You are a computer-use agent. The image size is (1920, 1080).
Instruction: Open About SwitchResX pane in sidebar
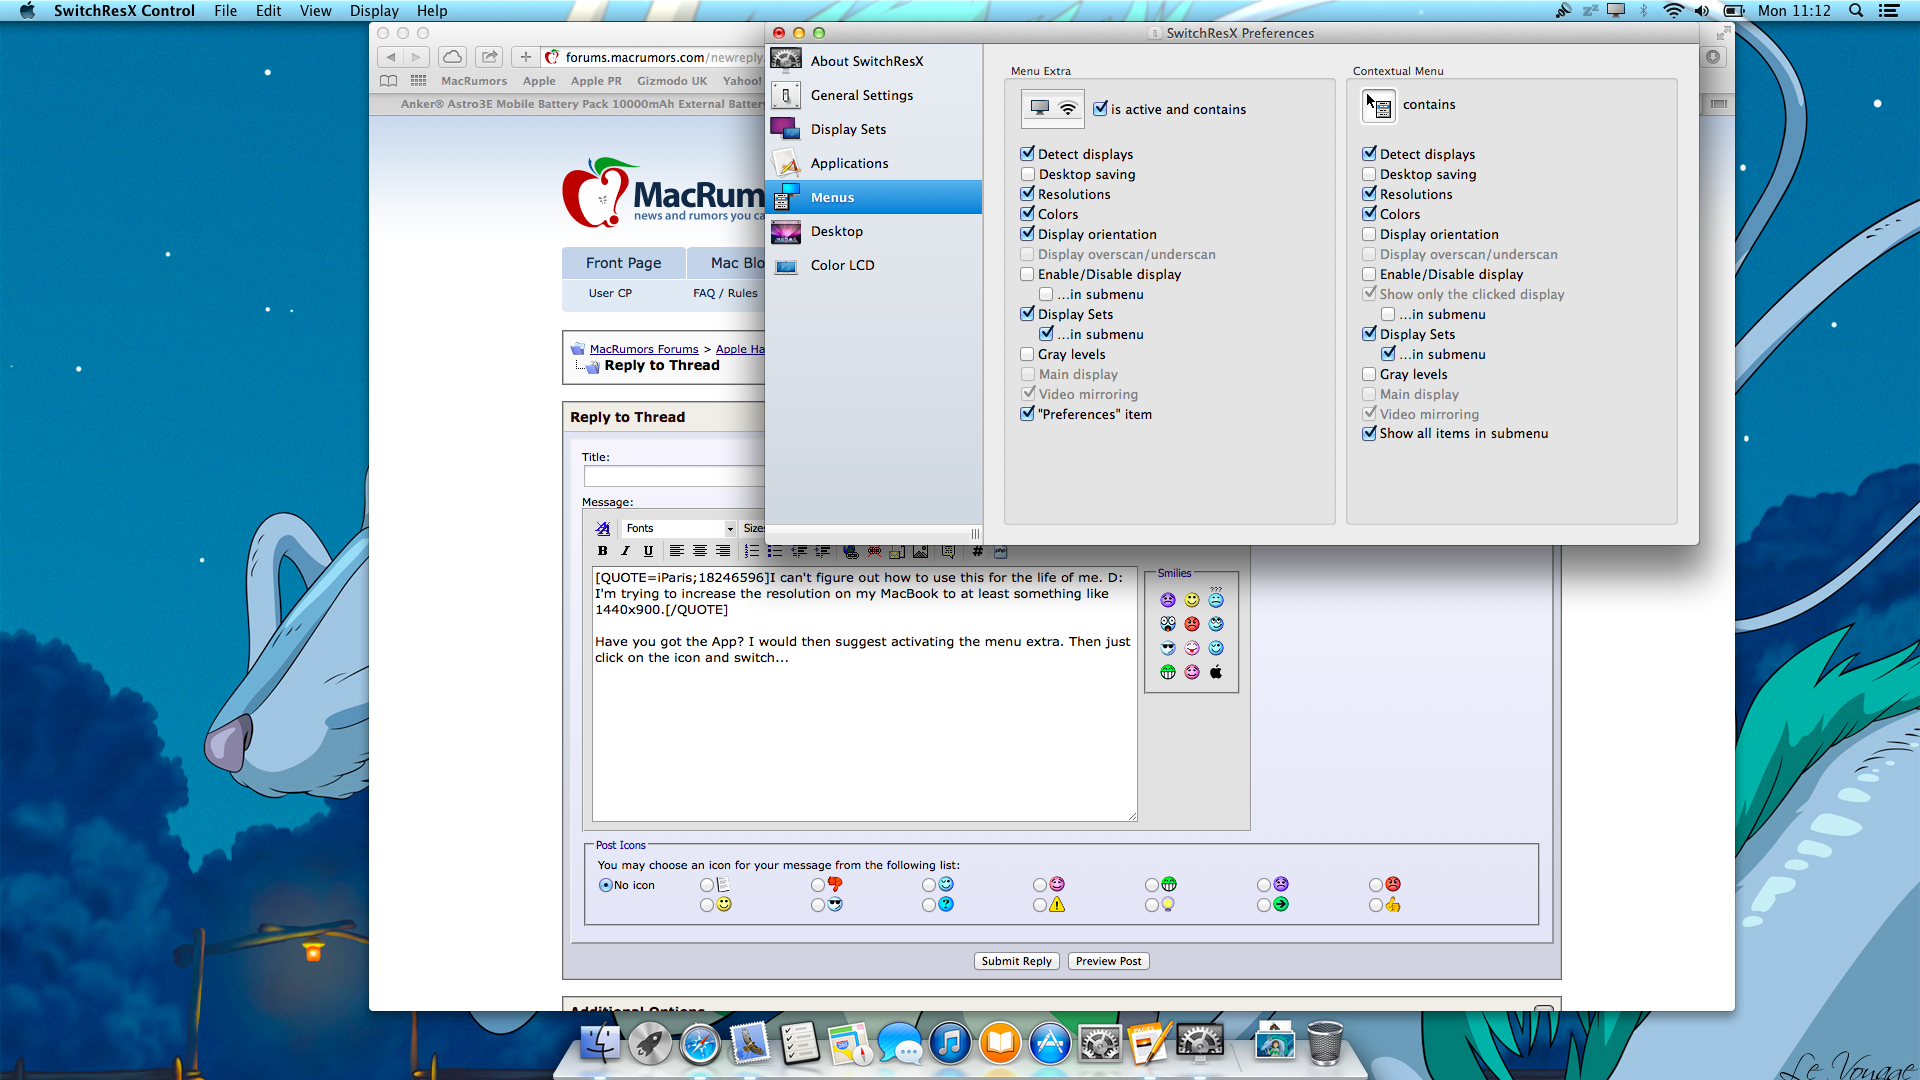tap(873, 61)
